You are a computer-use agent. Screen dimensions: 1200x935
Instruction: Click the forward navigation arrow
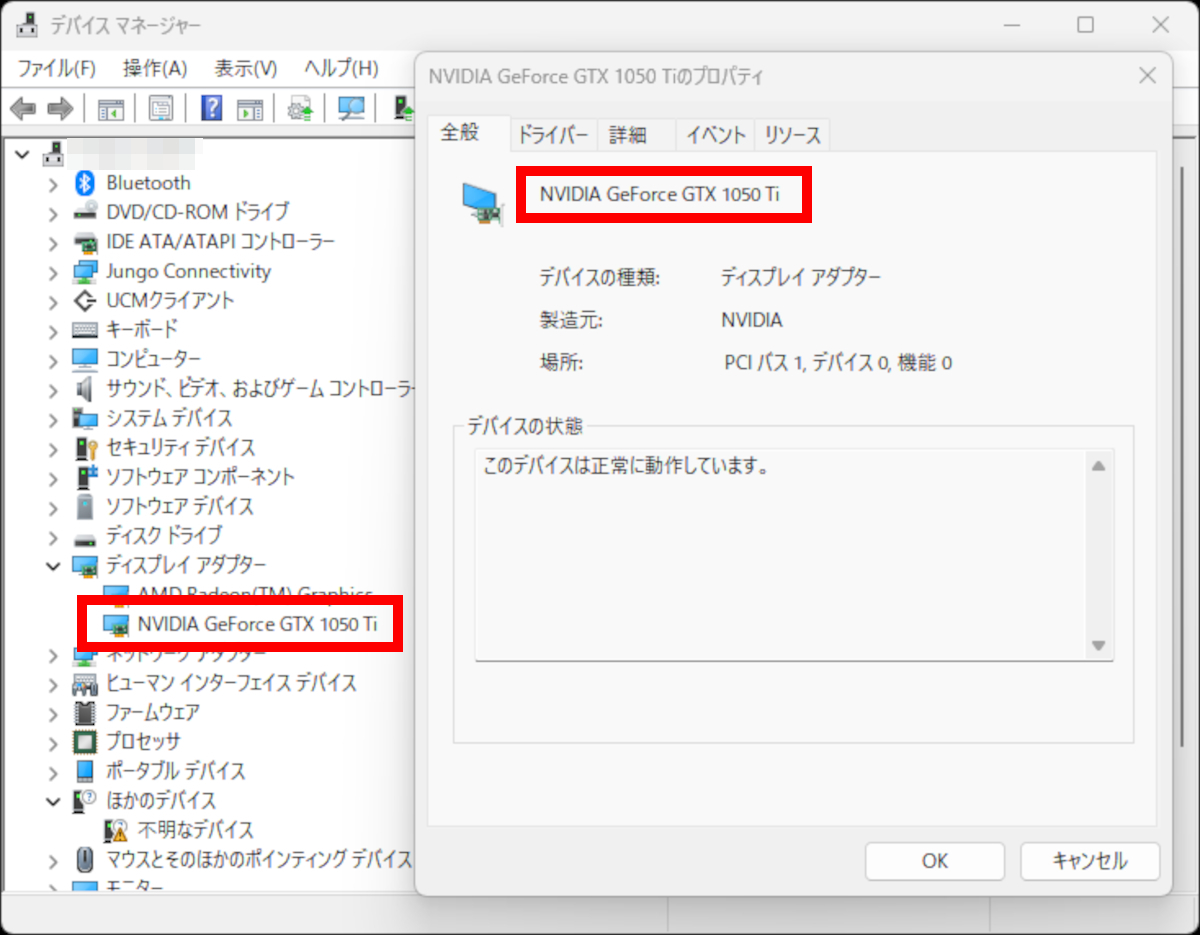[x=60, y=108]
